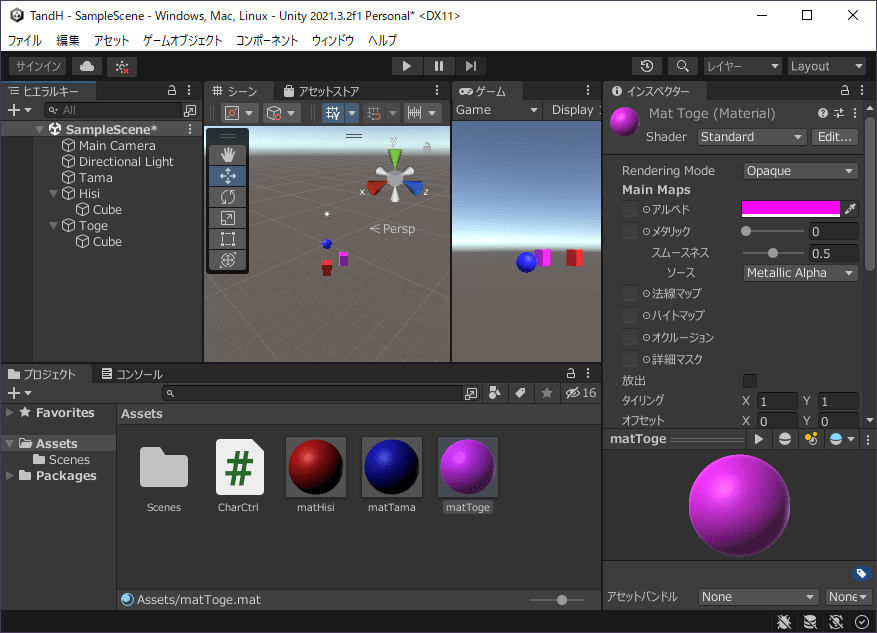Select Directional Light in Hierarchy
This screenshot has width=877, height=633.
pyautogui.click(x=126, y=162)
